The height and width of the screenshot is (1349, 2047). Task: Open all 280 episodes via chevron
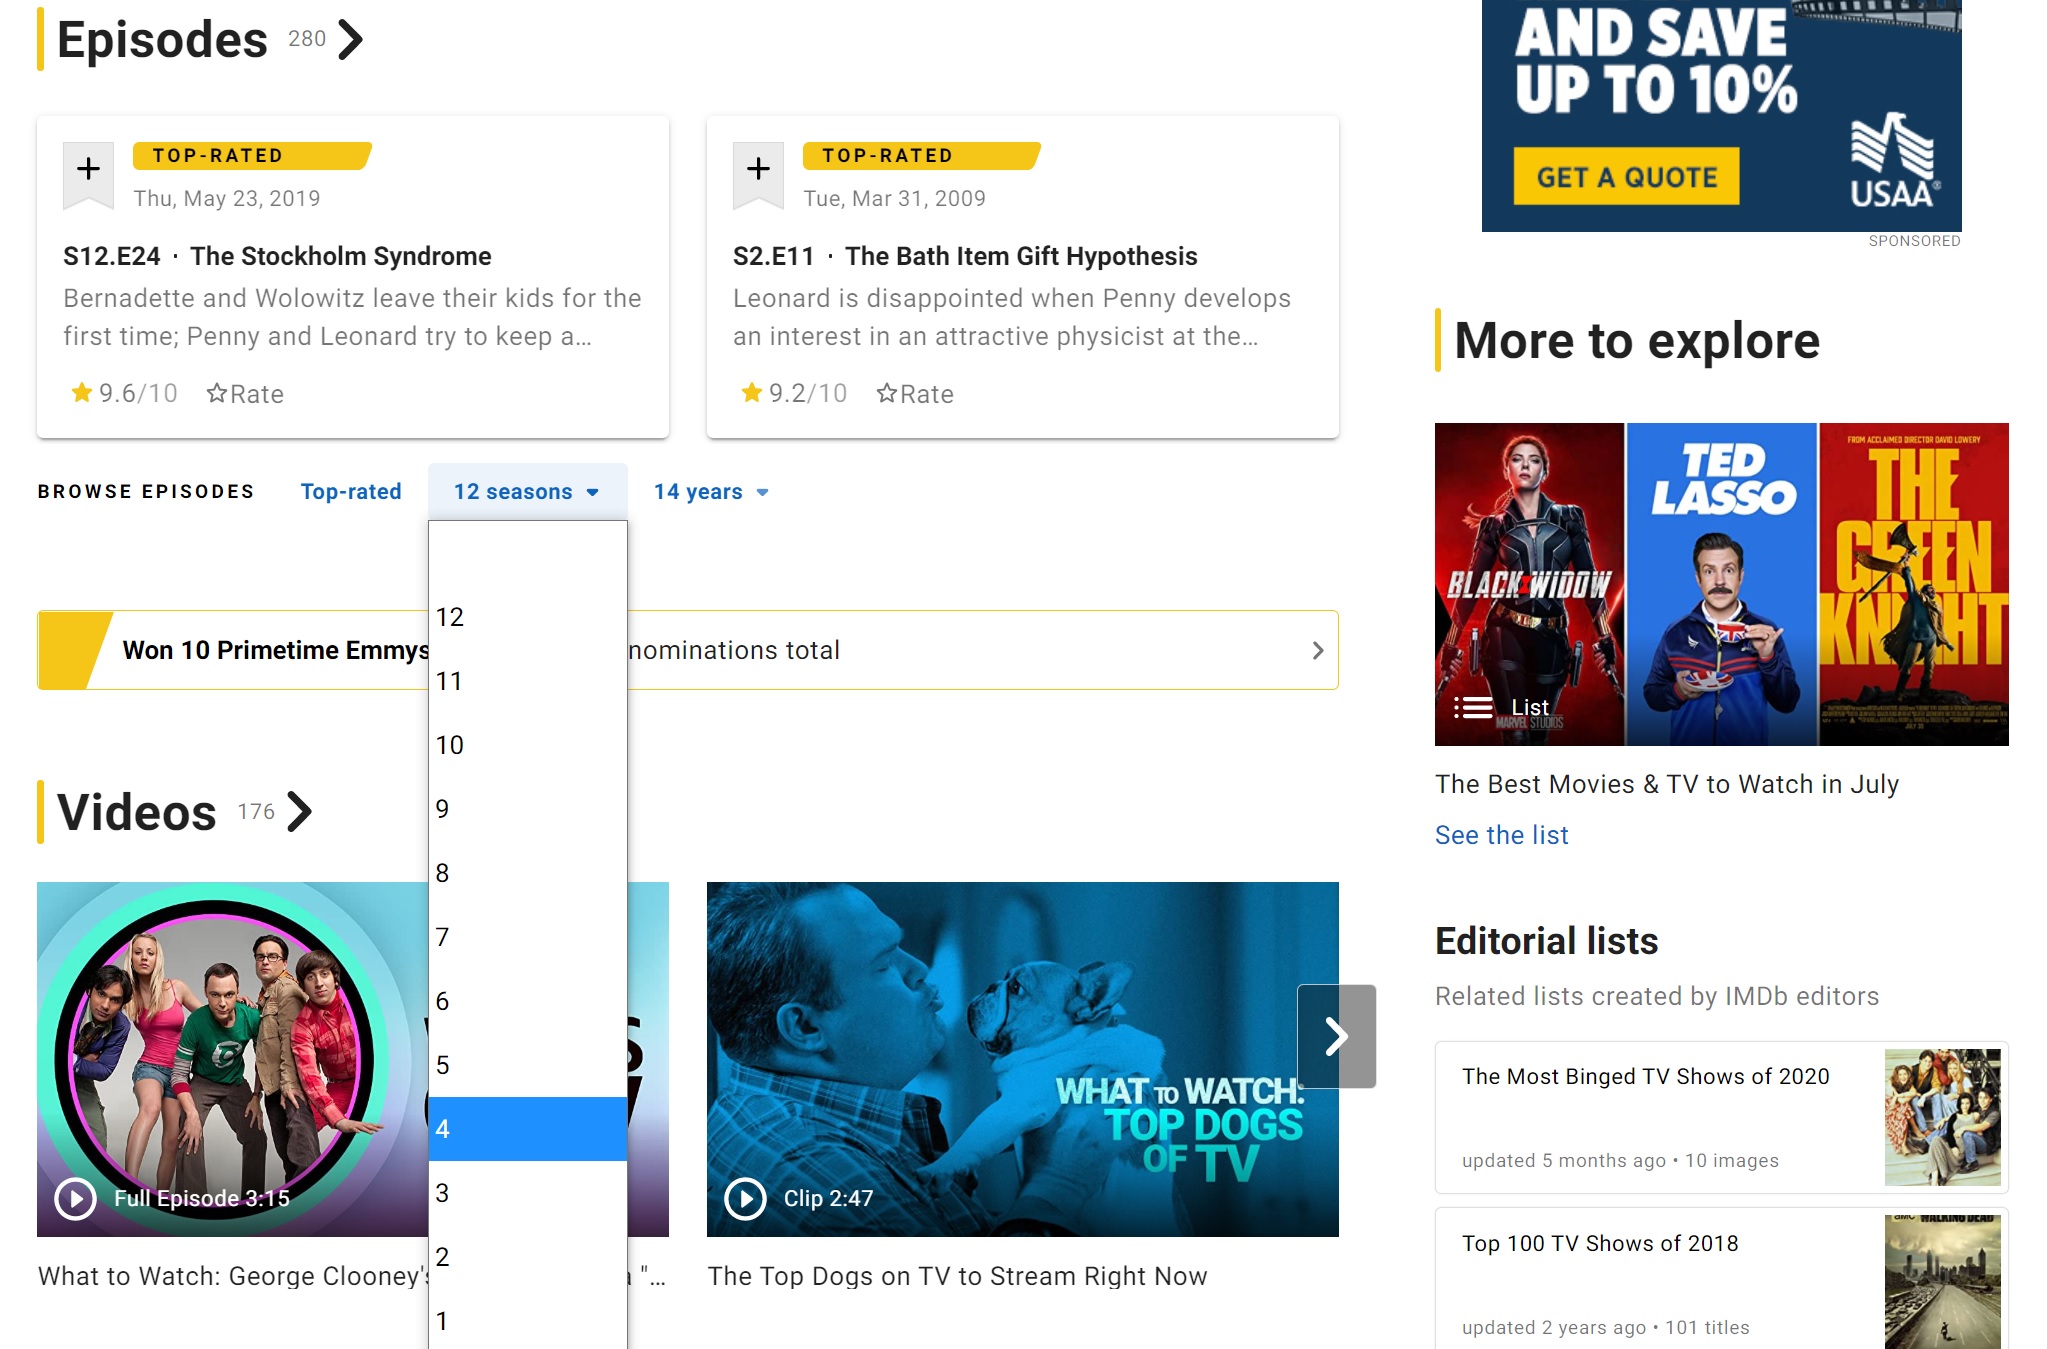click(x=350, y=40)
